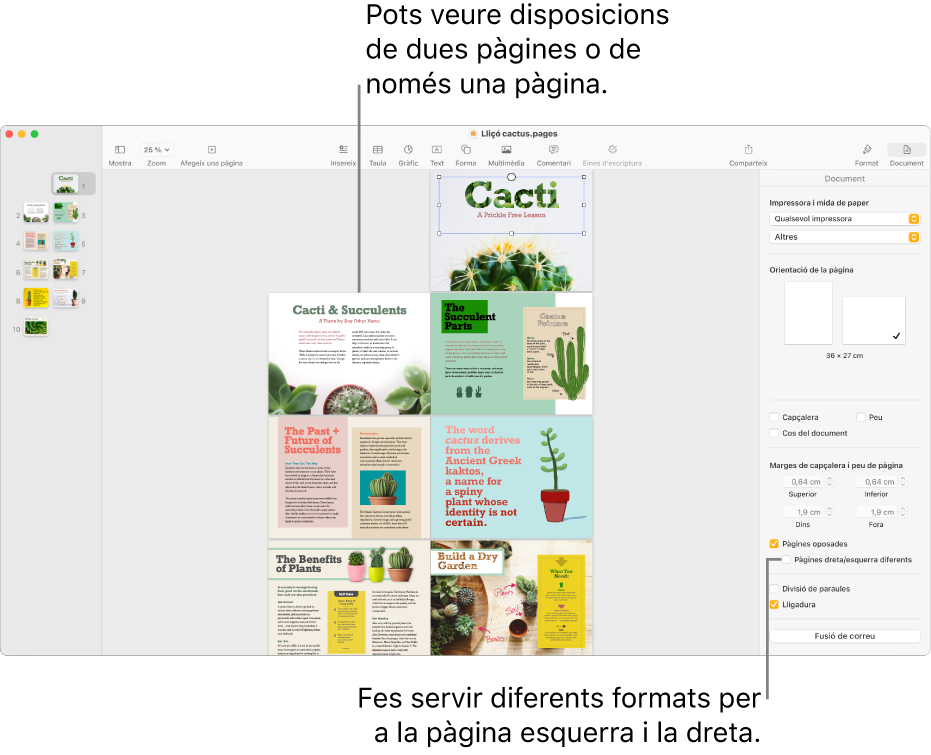
Task: Open the Mostra view menu icon
Action: point(120,150)
